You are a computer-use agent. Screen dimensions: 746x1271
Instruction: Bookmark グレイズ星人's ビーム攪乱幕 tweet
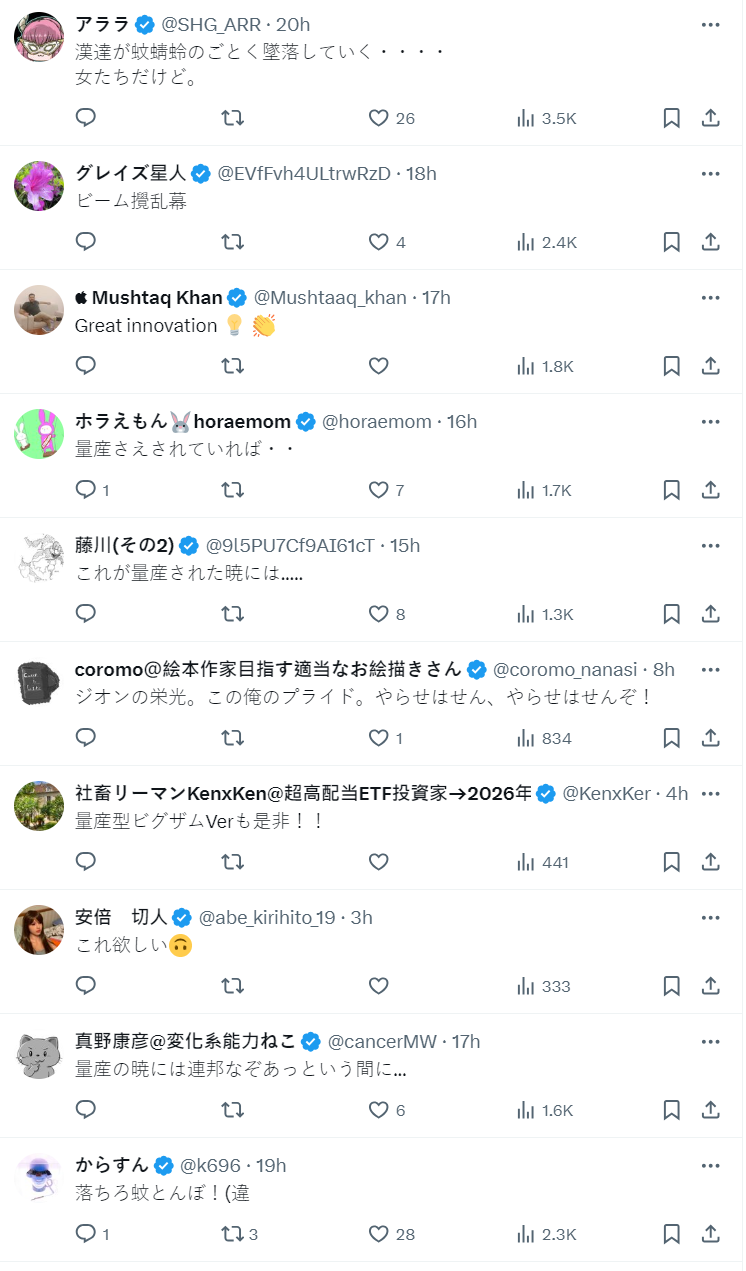(x=672, y=242)
